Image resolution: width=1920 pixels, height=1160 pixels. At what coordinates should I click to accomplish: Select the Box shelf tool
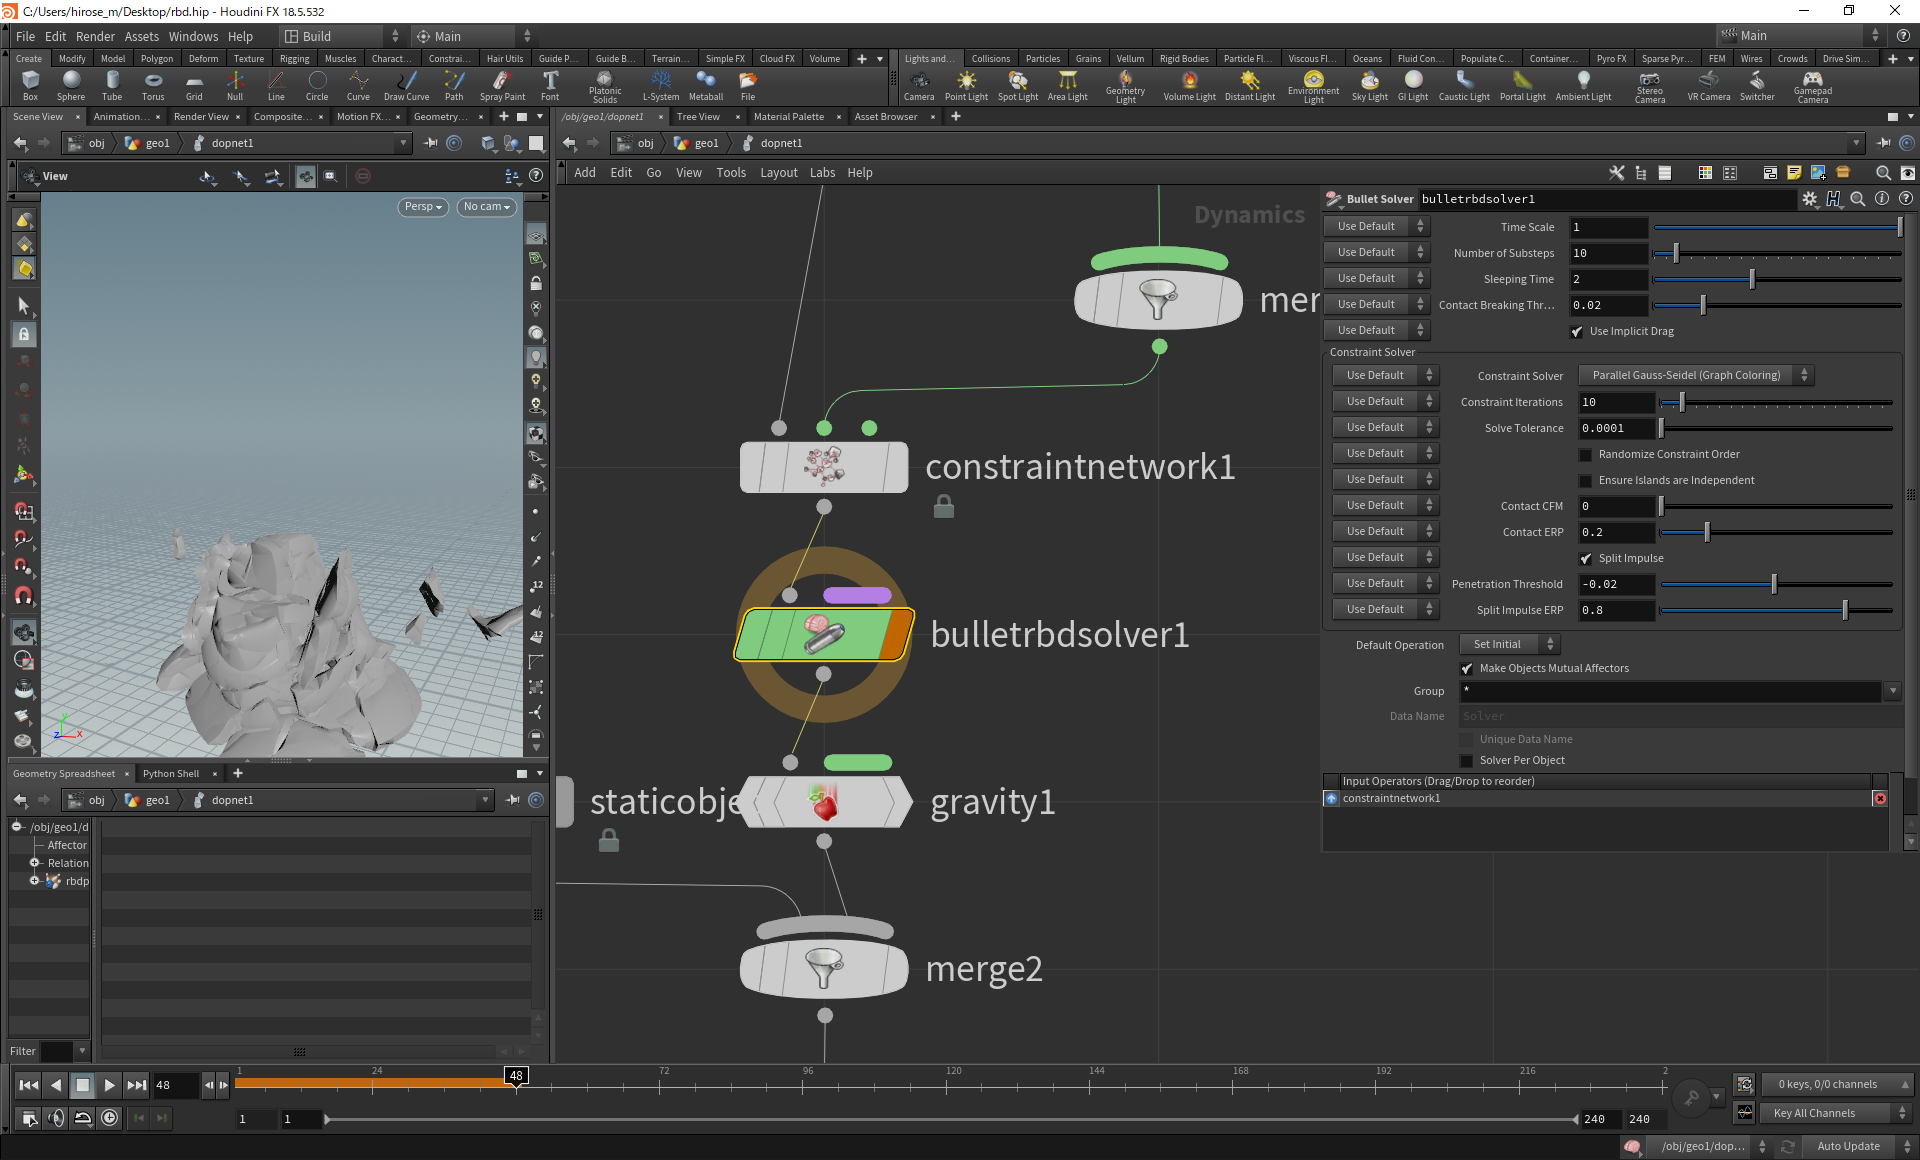[x=30, y=86]
